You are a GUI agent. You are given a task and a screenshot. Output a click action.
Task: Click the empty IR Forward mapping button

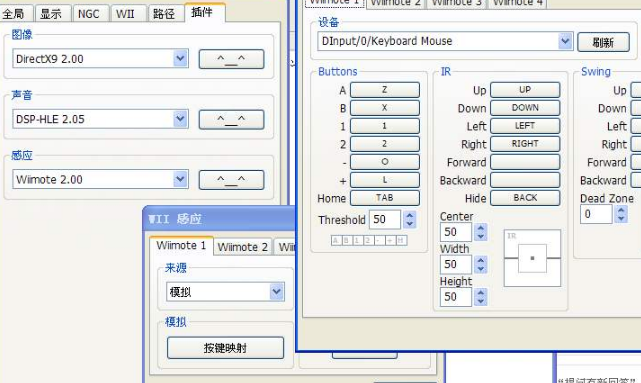point(525,162)
